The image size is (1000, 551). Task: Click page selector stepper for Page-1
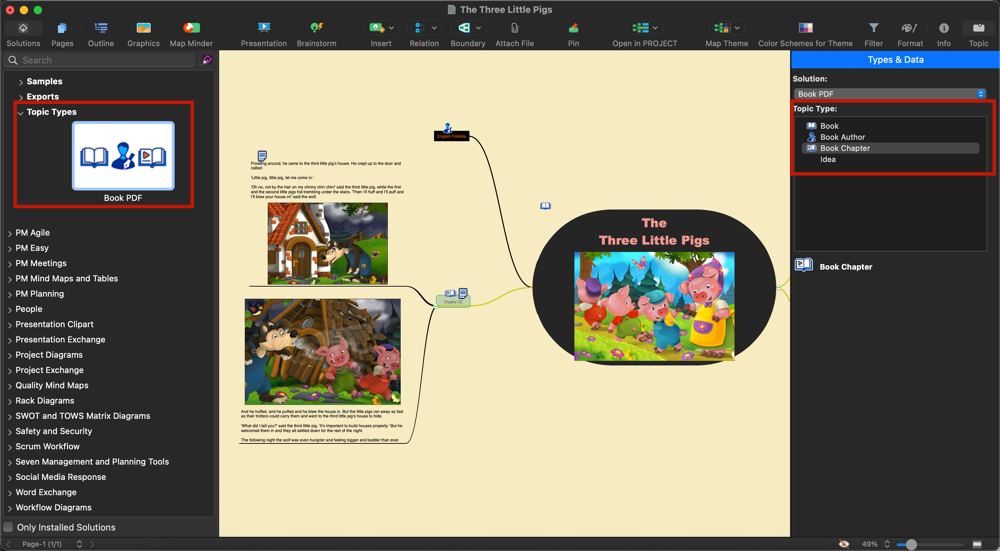point(79,544)
